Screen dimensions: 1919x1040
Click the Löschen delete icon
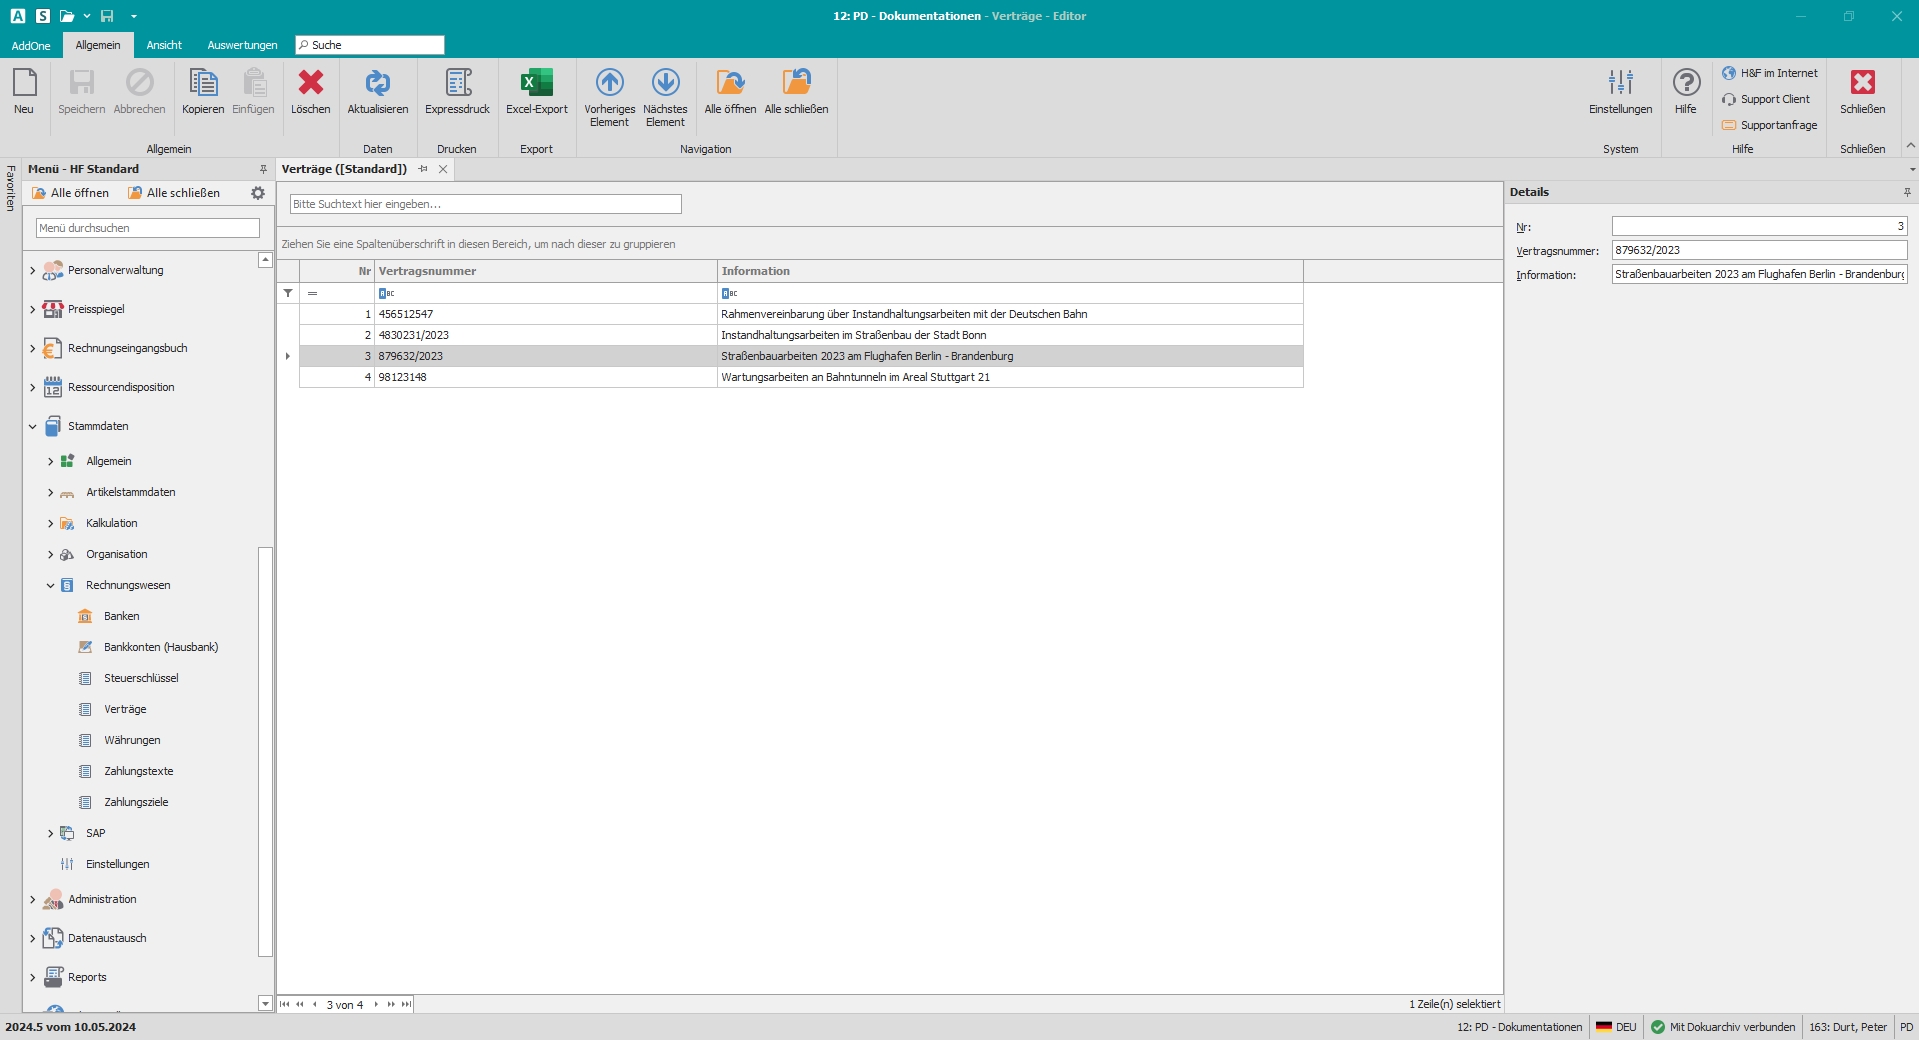(x=310, y=84)
